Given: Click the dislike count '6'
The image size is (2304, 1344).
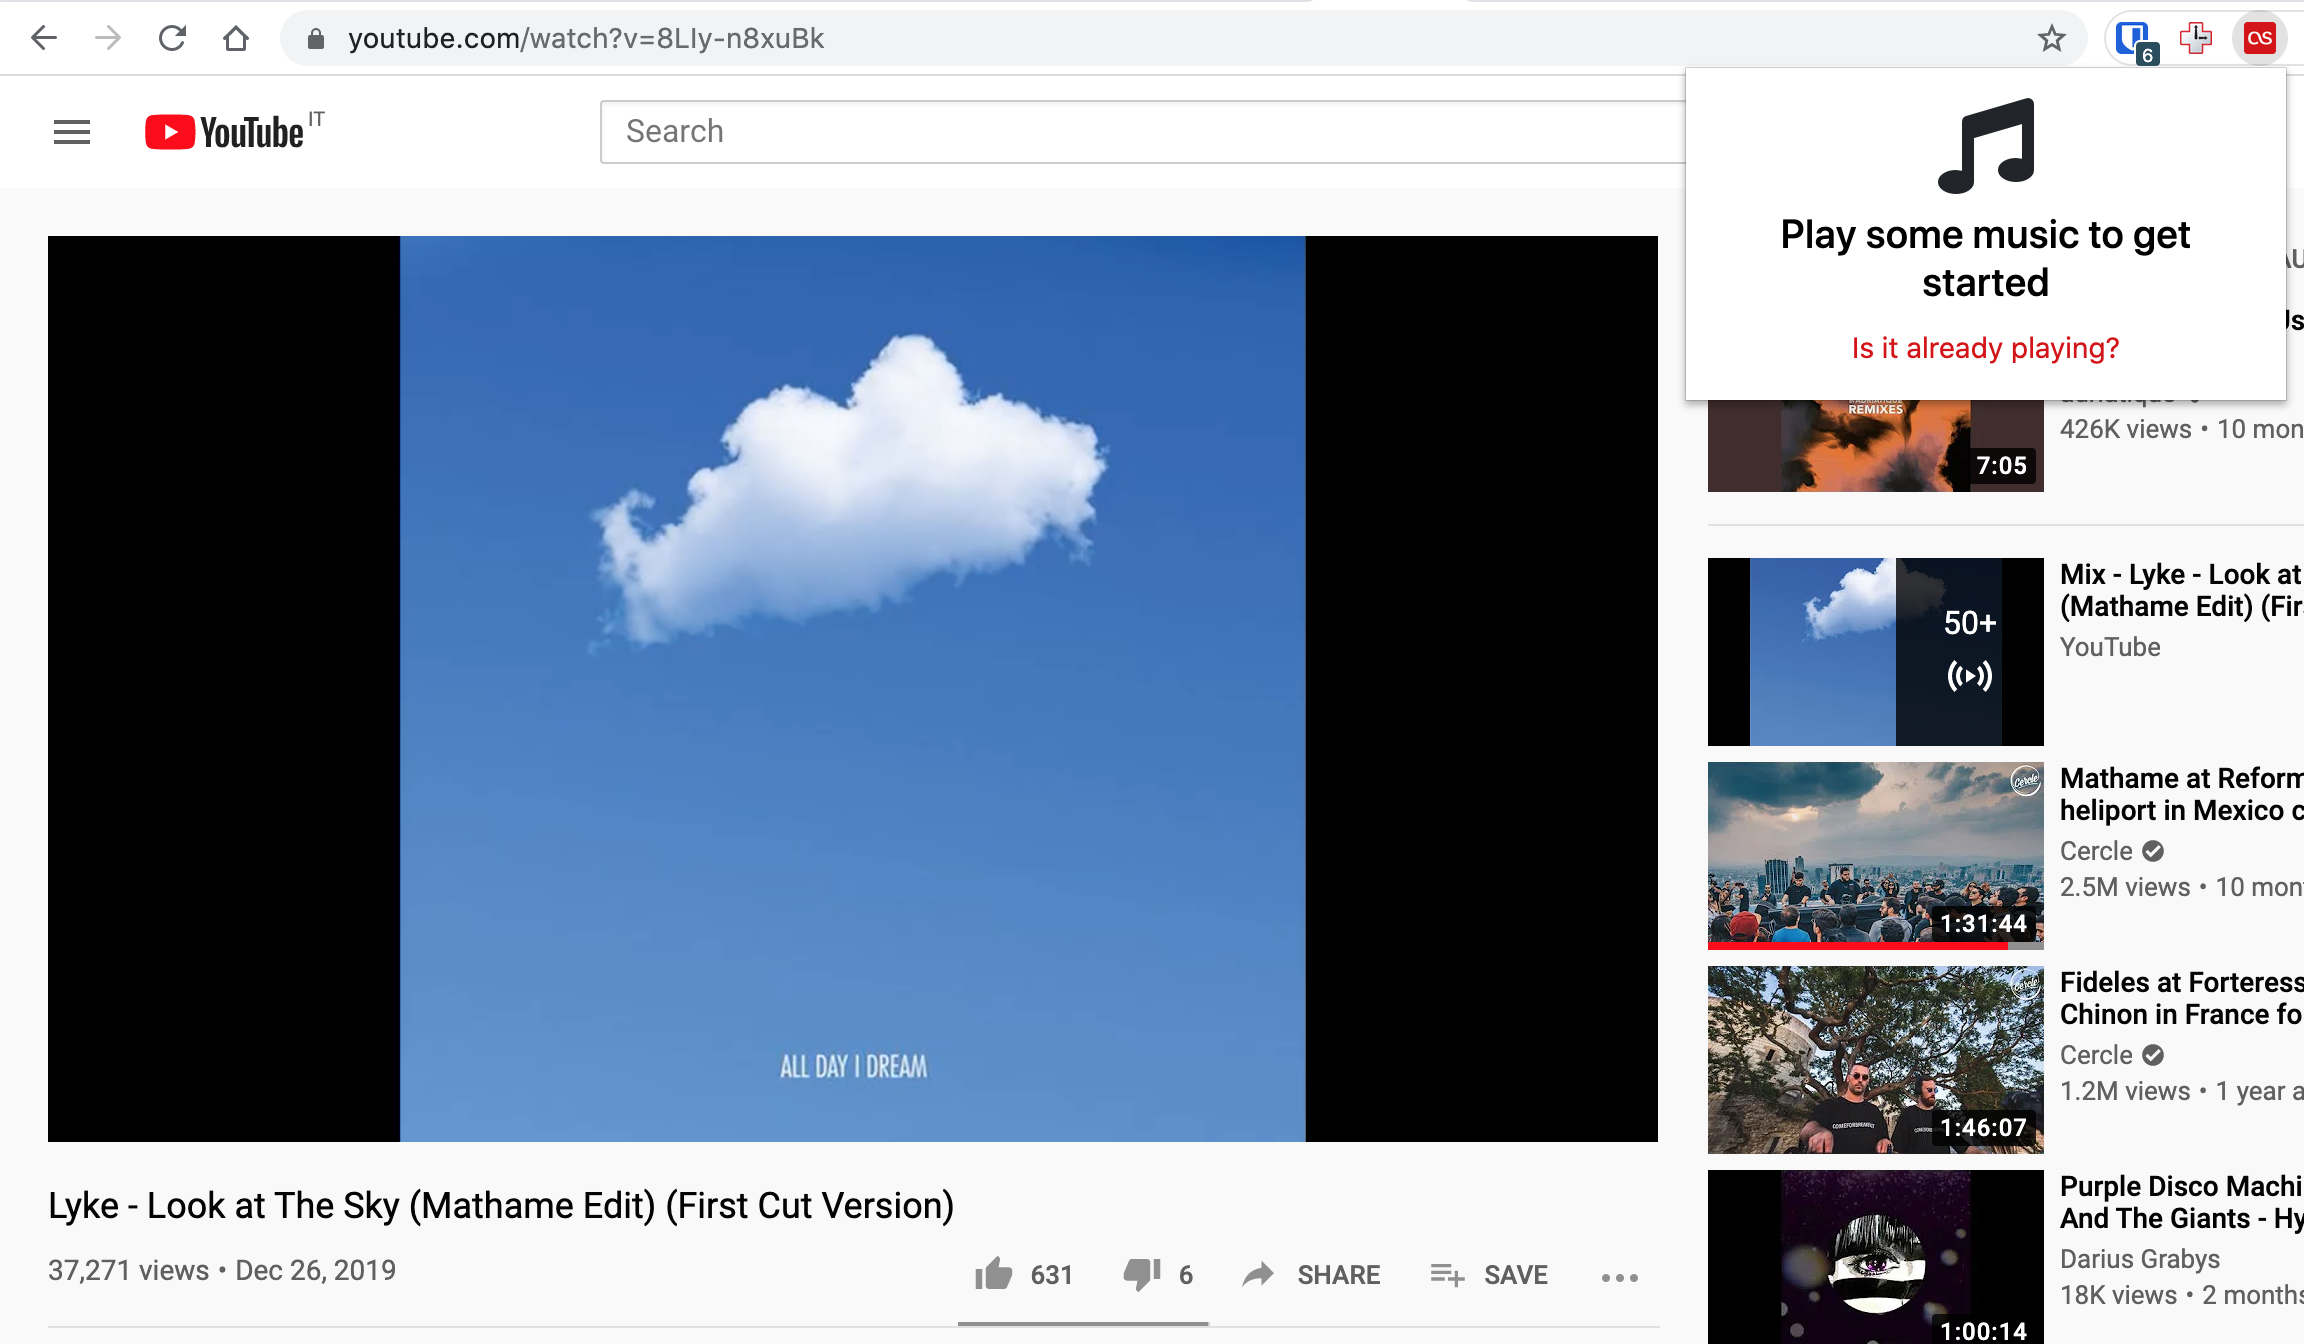Looking at the screenshot, I should click(1186, 1275).
